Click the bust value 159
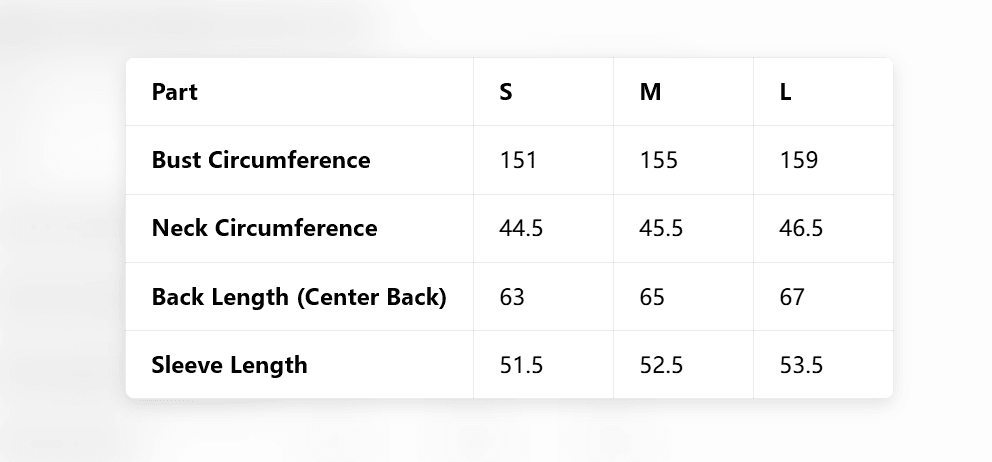Image resolution: width=992 pixels, height=462 pixels. 798,160
